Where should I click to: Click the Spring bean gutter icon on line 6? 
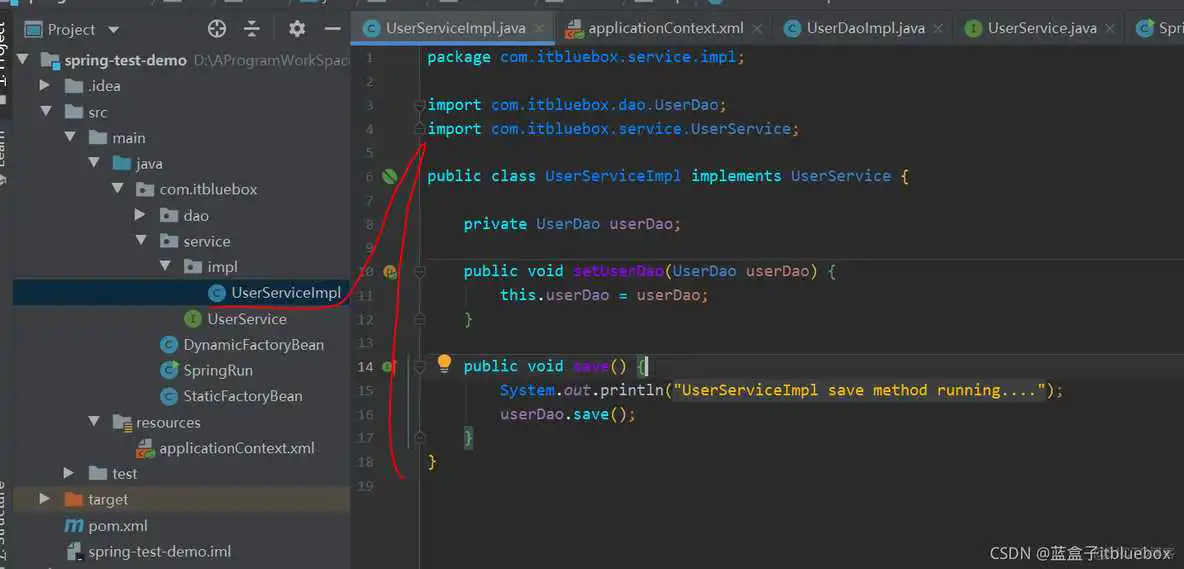pyautogui.click(x=389, y=177)
